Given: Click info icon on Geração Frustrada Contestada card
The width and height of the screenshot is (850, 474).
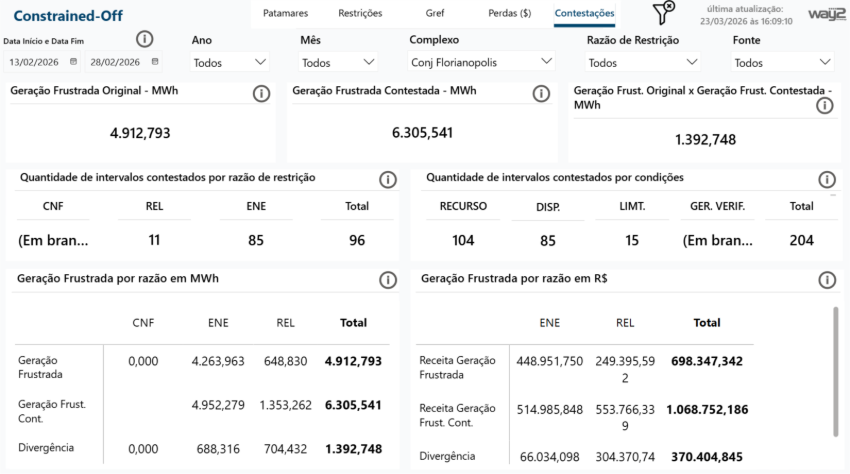Looking at the screenshot, I should coord(541,93).
